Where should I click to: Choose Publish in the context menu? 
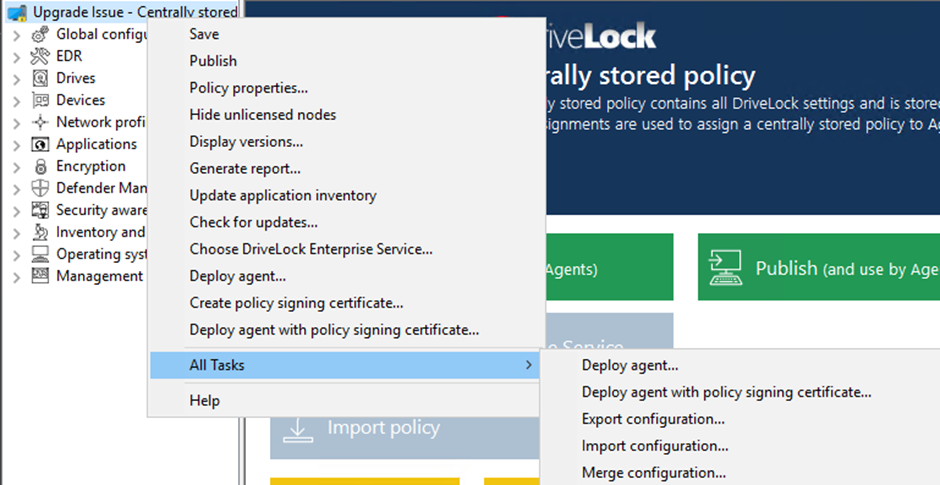346,61
